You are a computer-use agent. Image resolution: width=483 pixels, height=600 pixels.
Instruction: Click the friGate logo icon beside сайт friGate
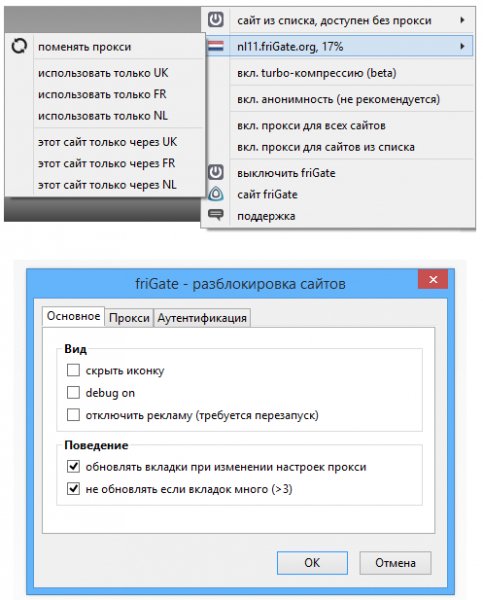(215, 194)
